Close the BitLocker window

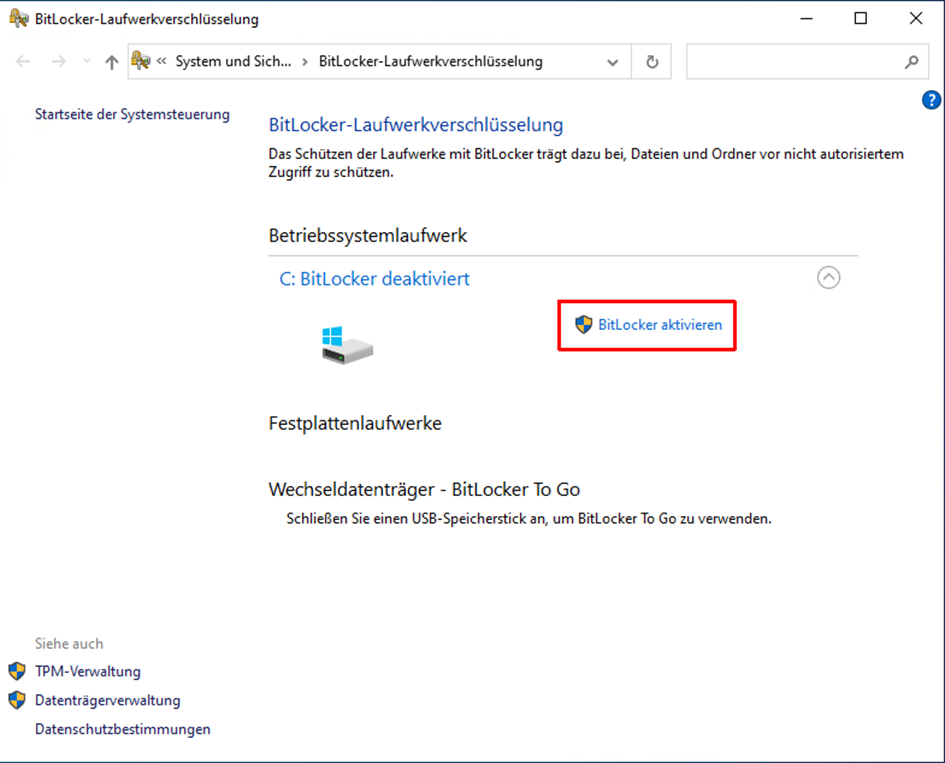916,19
